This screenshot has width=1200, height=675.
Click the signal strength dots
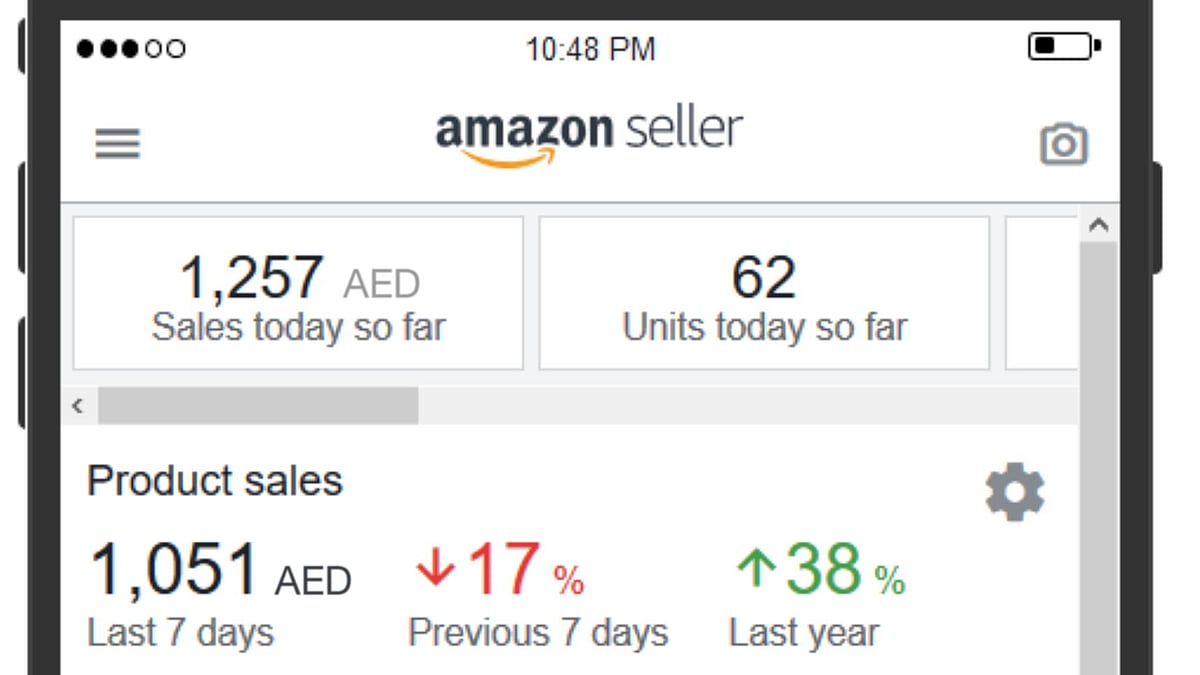click(x=130, y=47)
